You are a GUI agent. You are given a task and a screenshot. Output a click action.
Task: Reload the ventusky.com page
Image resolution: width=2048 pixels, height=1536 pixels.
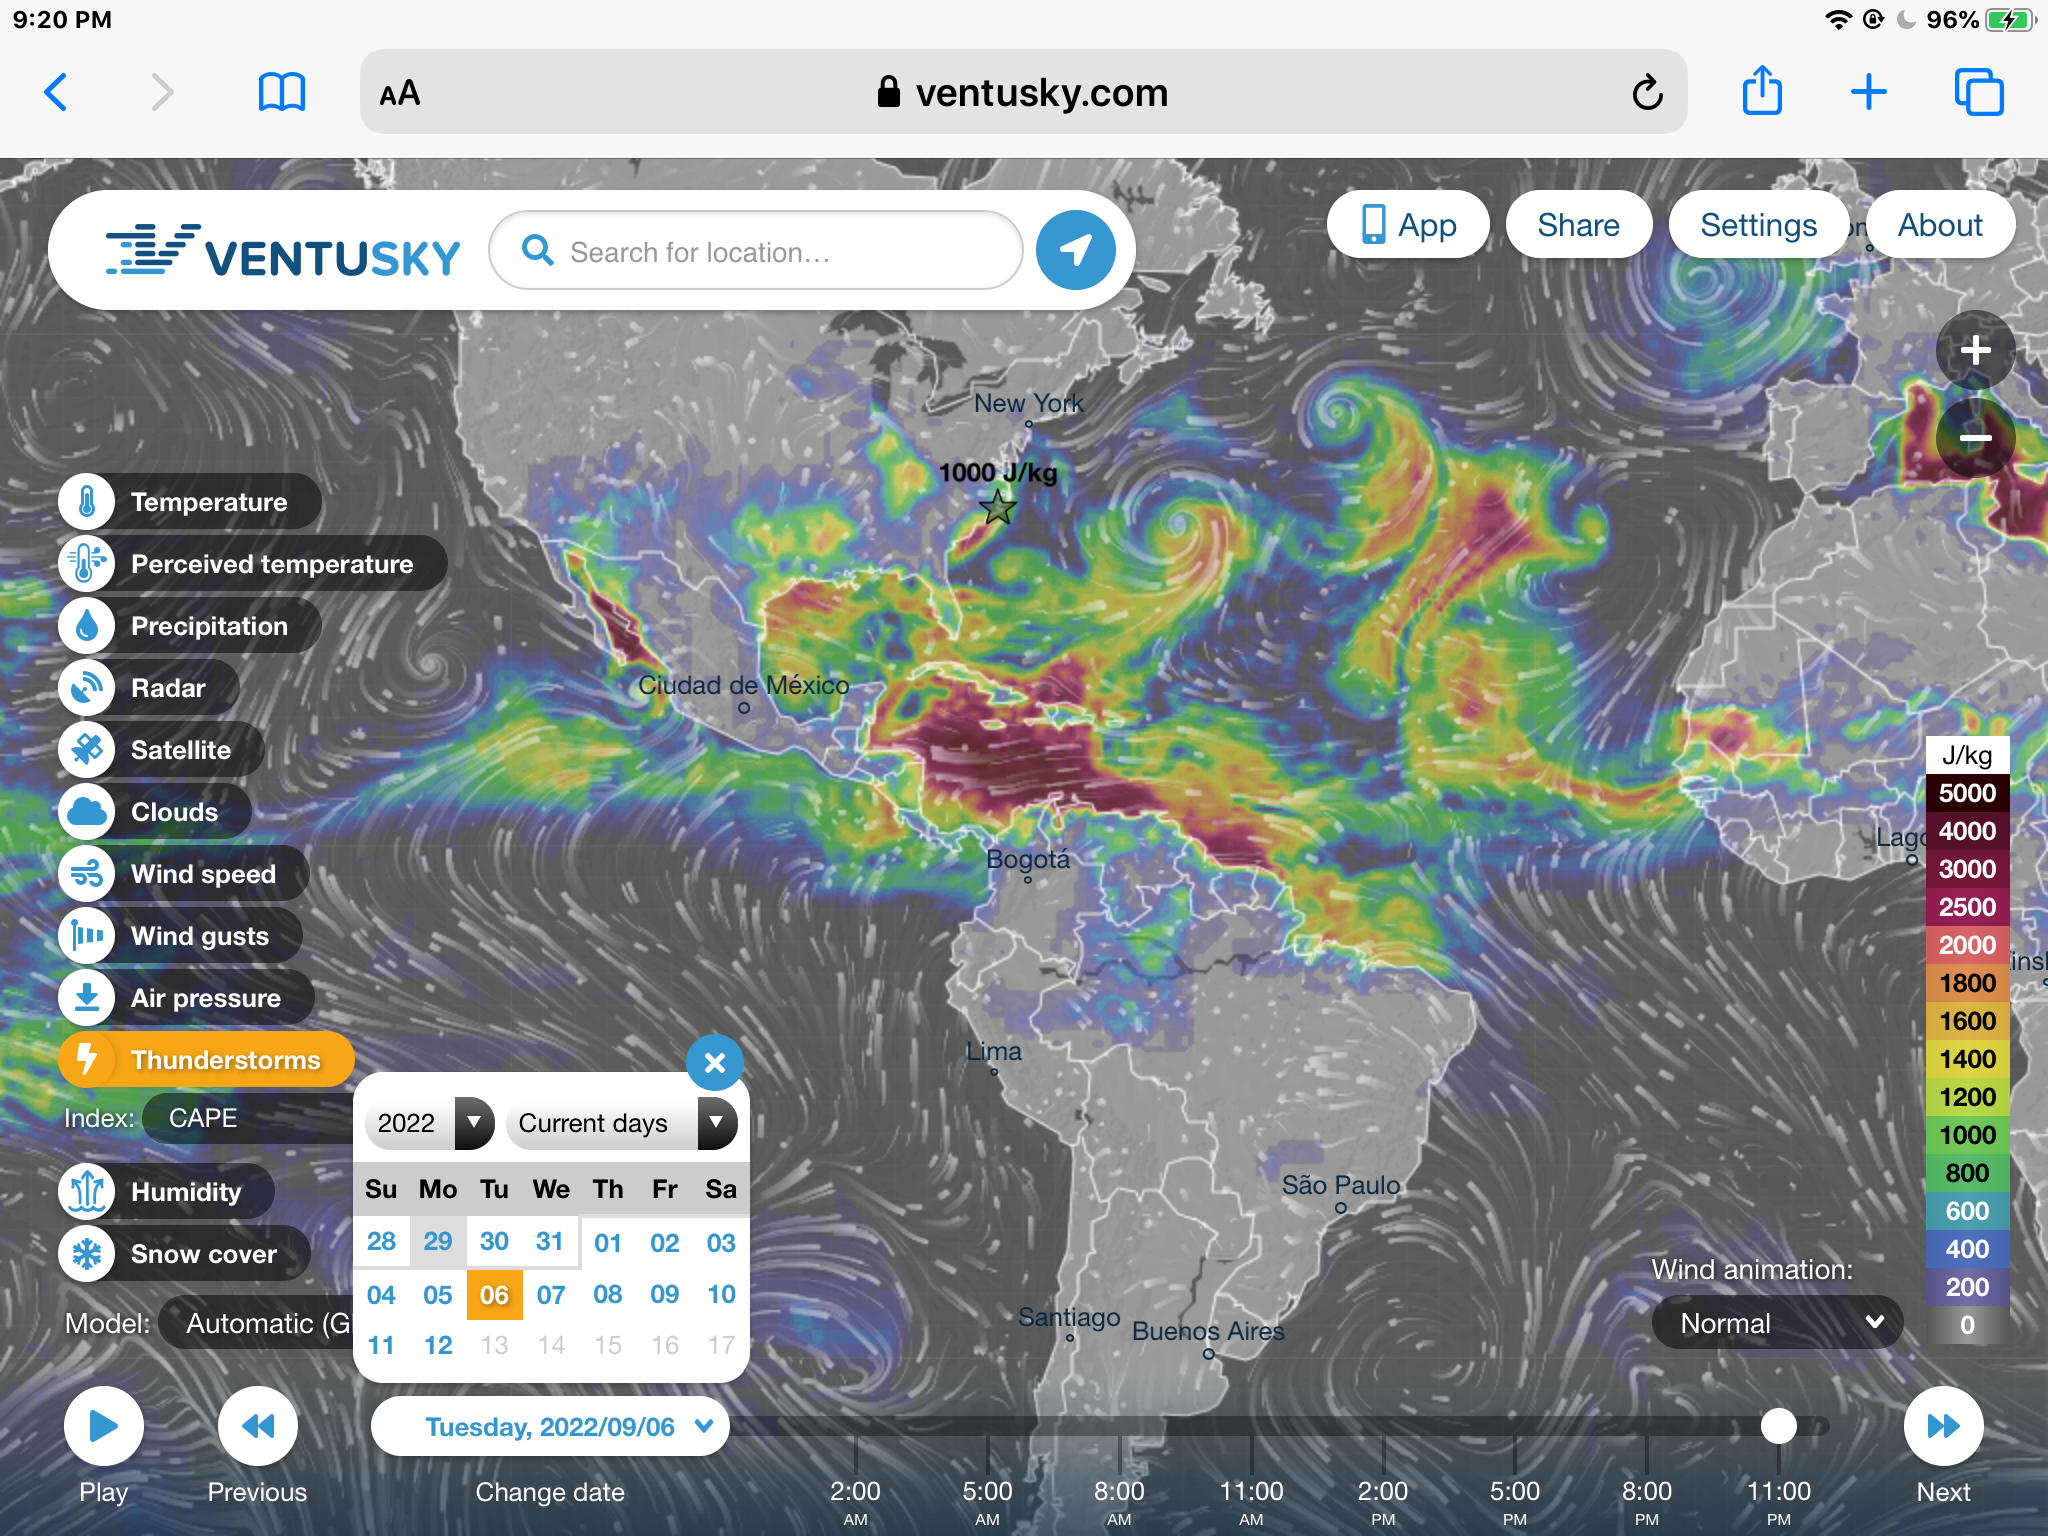[x=1647, y=93]
